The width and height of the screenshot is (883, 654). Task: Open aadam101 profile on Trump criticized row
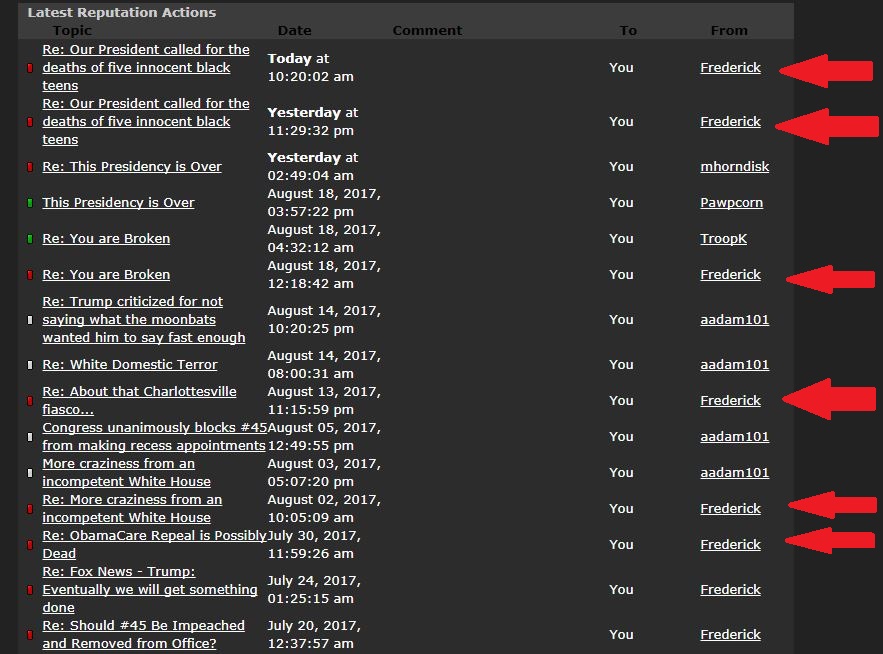734,320
